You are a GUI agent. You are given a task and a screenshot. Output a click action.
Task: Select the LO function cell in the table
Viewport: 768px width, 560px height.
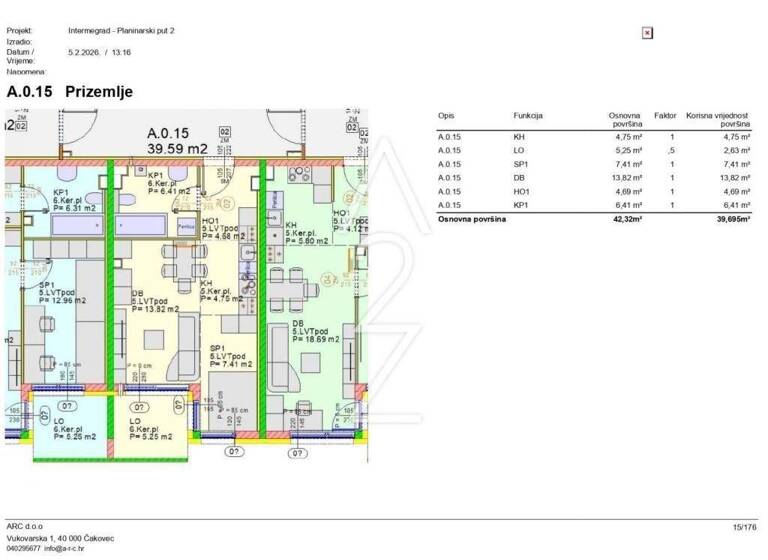[x=519, y=150]
